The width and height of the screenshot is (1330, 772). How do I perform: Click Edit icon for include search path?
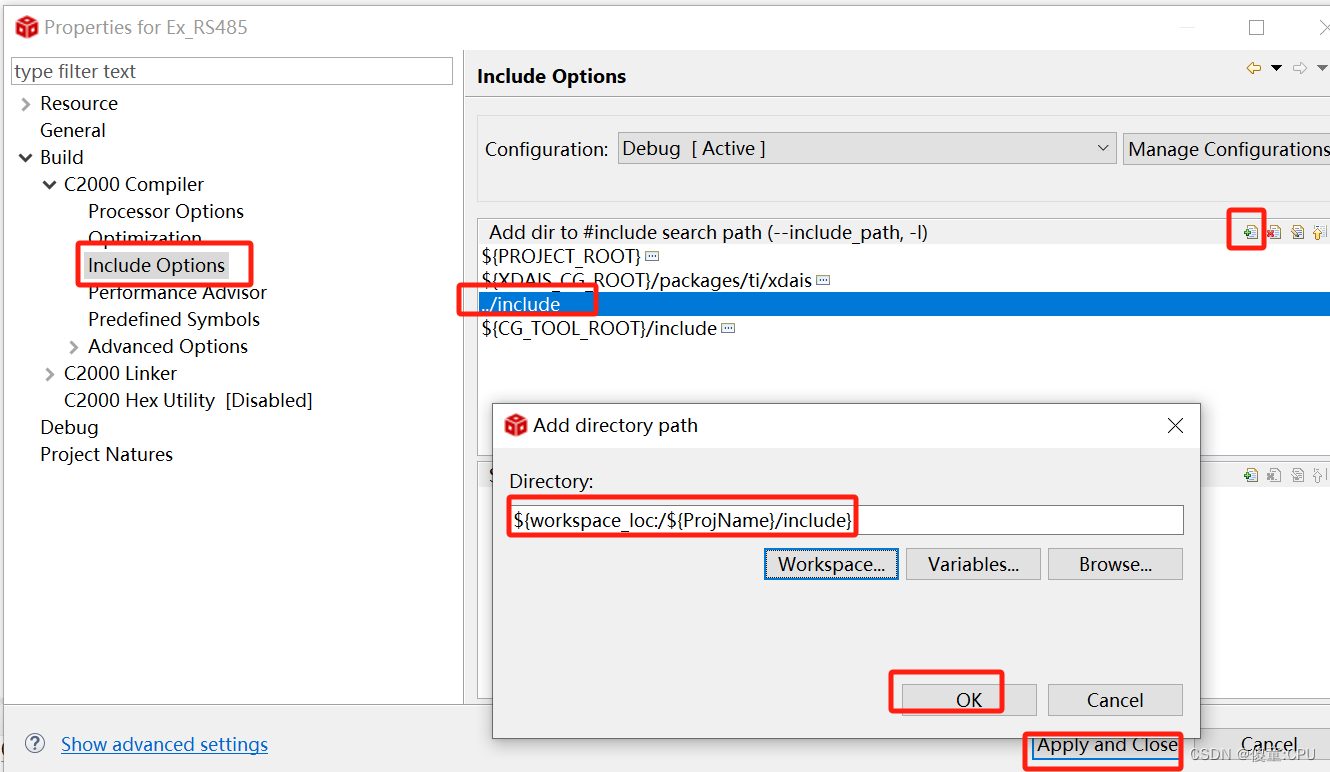click(x=1297, y=232)
